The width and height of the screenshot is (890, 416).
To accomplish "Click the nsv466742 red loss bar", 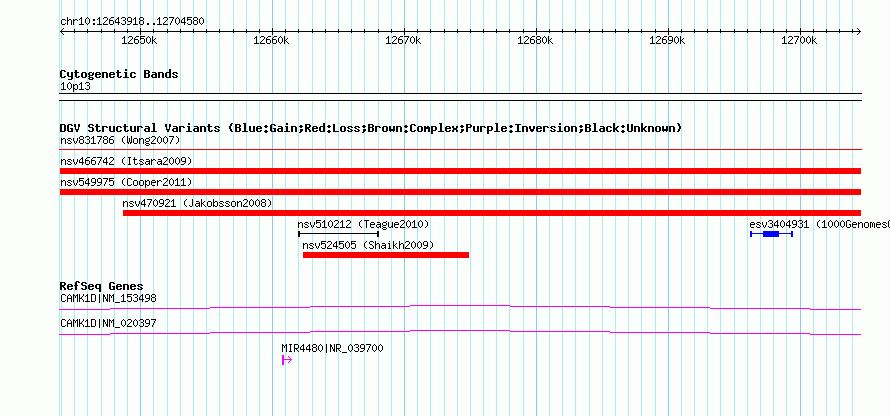I will pos(460,171).
